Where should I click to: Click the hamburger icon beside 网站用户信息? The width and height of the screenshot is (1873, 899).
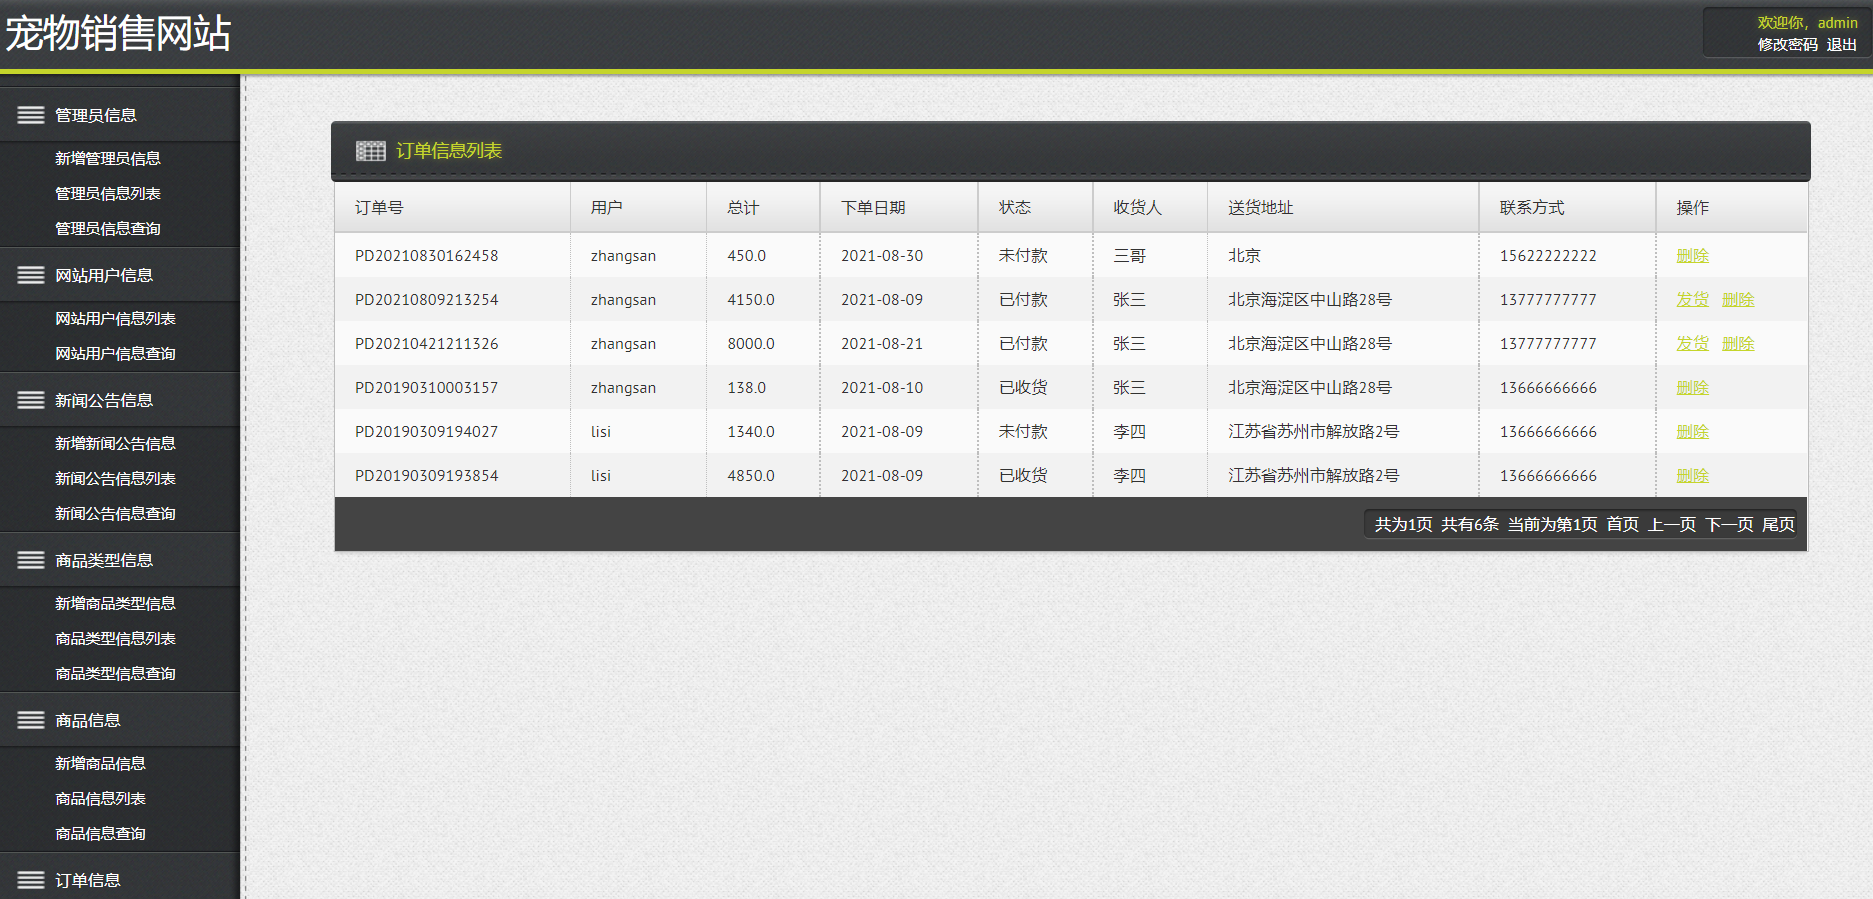click(31, 275)
